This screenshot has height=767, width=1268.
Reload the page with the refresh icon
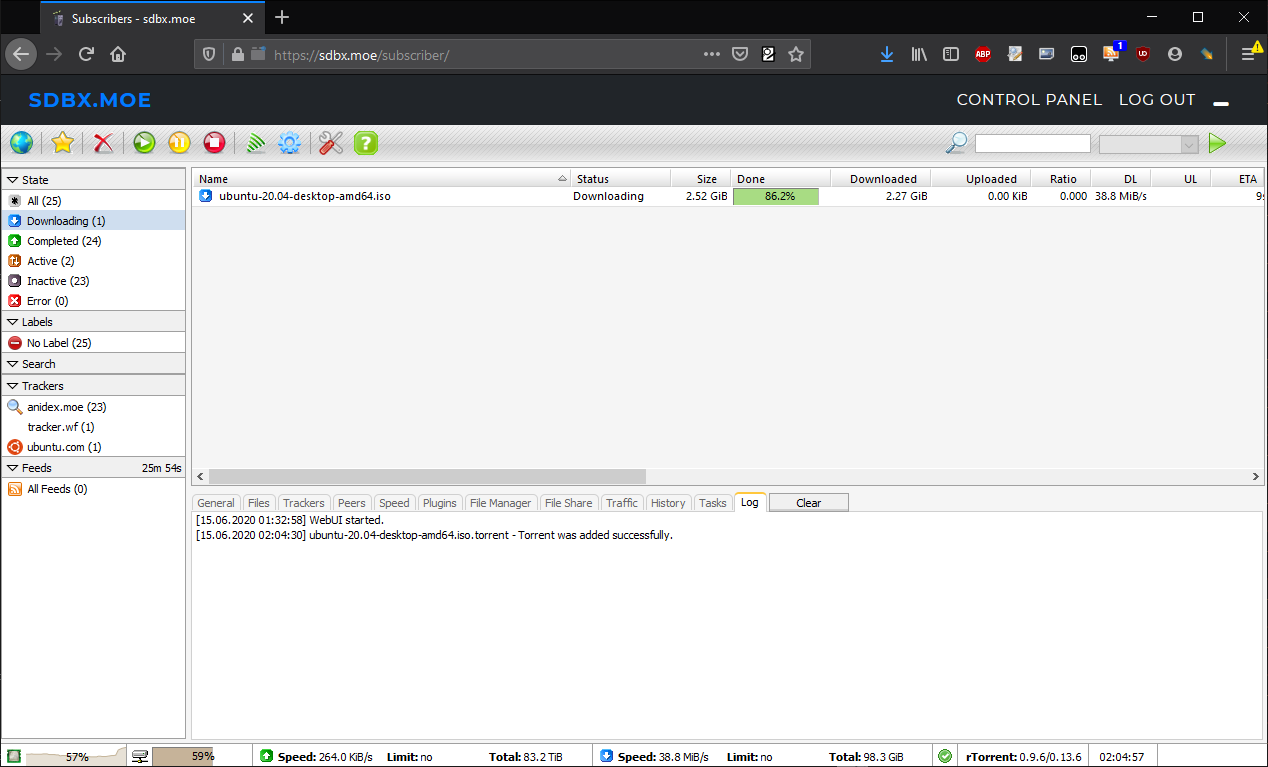pos(86,54)
